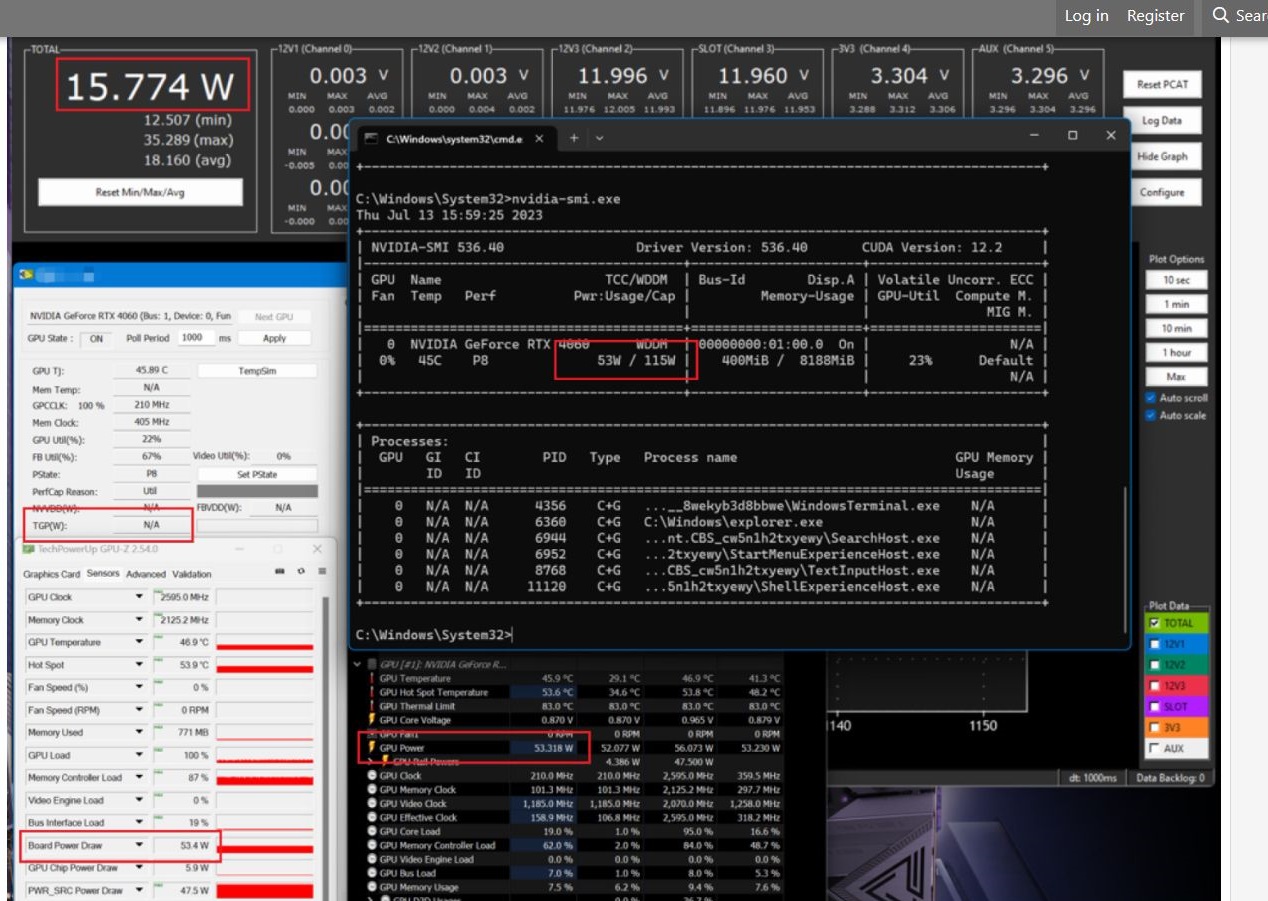Enable AUX plot data checkbox
The width and height of the screenshot is (1268, 901).
pos(1156,748)
